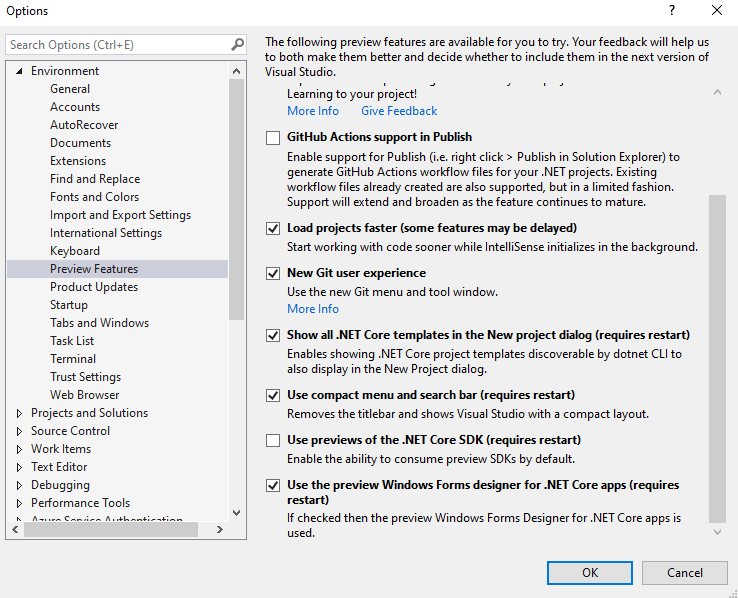Viewport: 738px width, 598px height.
Task: Open More Info link beside Give Feedback
Action: click(x=313, y=111)
